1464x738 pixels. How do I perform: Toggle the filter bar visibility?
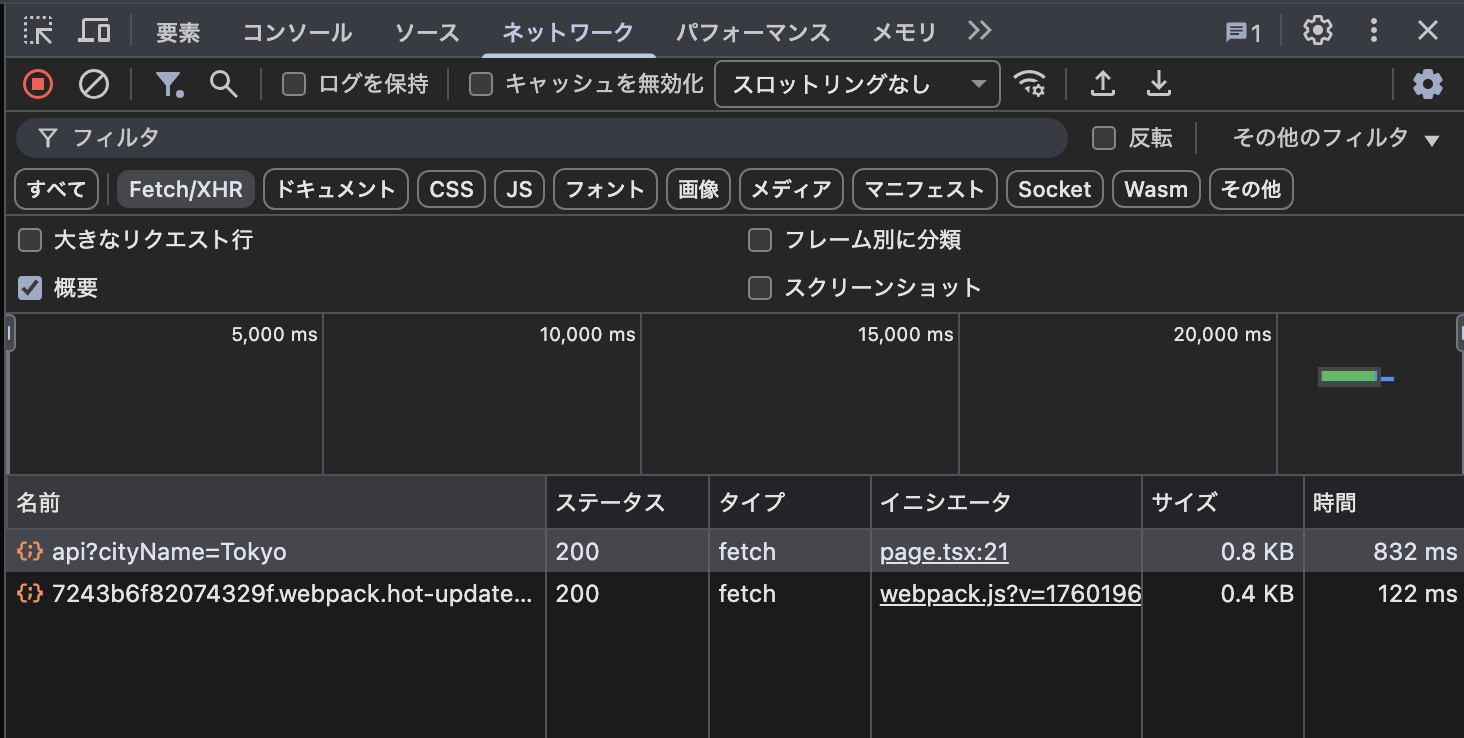170,84
